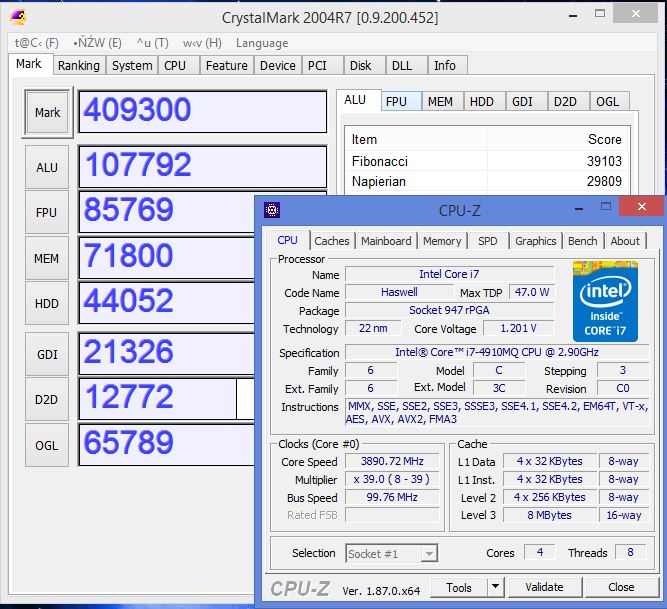Minimize the CrystalMark window
This screenshot has height=609, width=667.
click(x=573, y=16)
